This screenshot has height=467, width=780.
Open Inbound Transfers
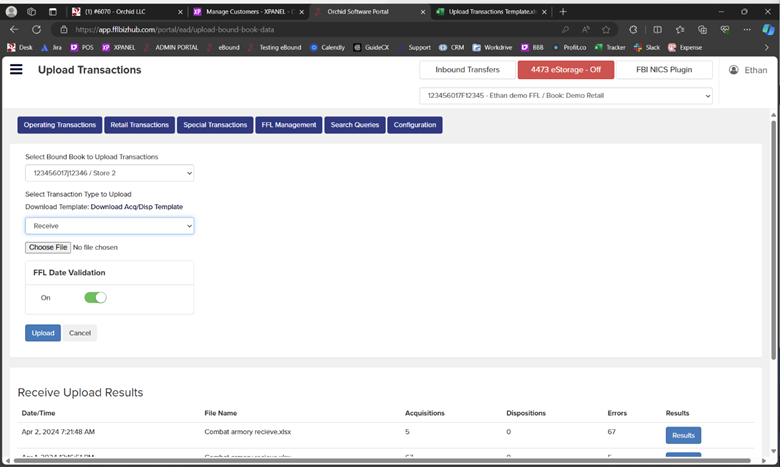point(467,70)
